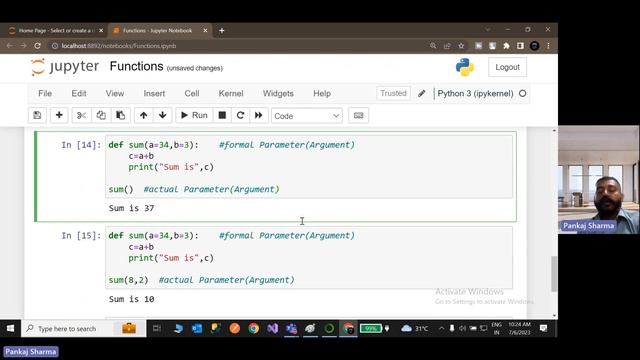Screen dimensions: 640x360
Task: Click the weather 31°C taskbar widget
Action: pos(414,328)
